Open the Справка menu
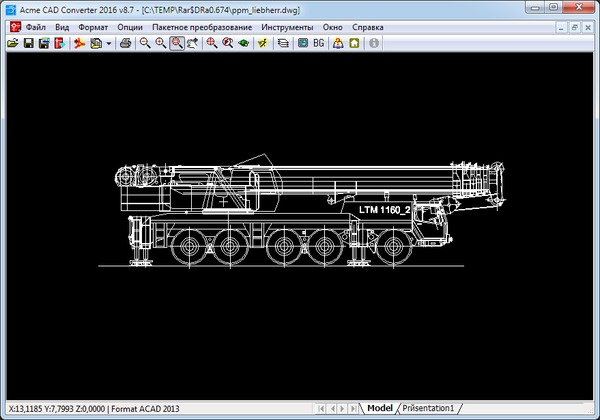This screenshot has width=600, height=420. [368, 27]
